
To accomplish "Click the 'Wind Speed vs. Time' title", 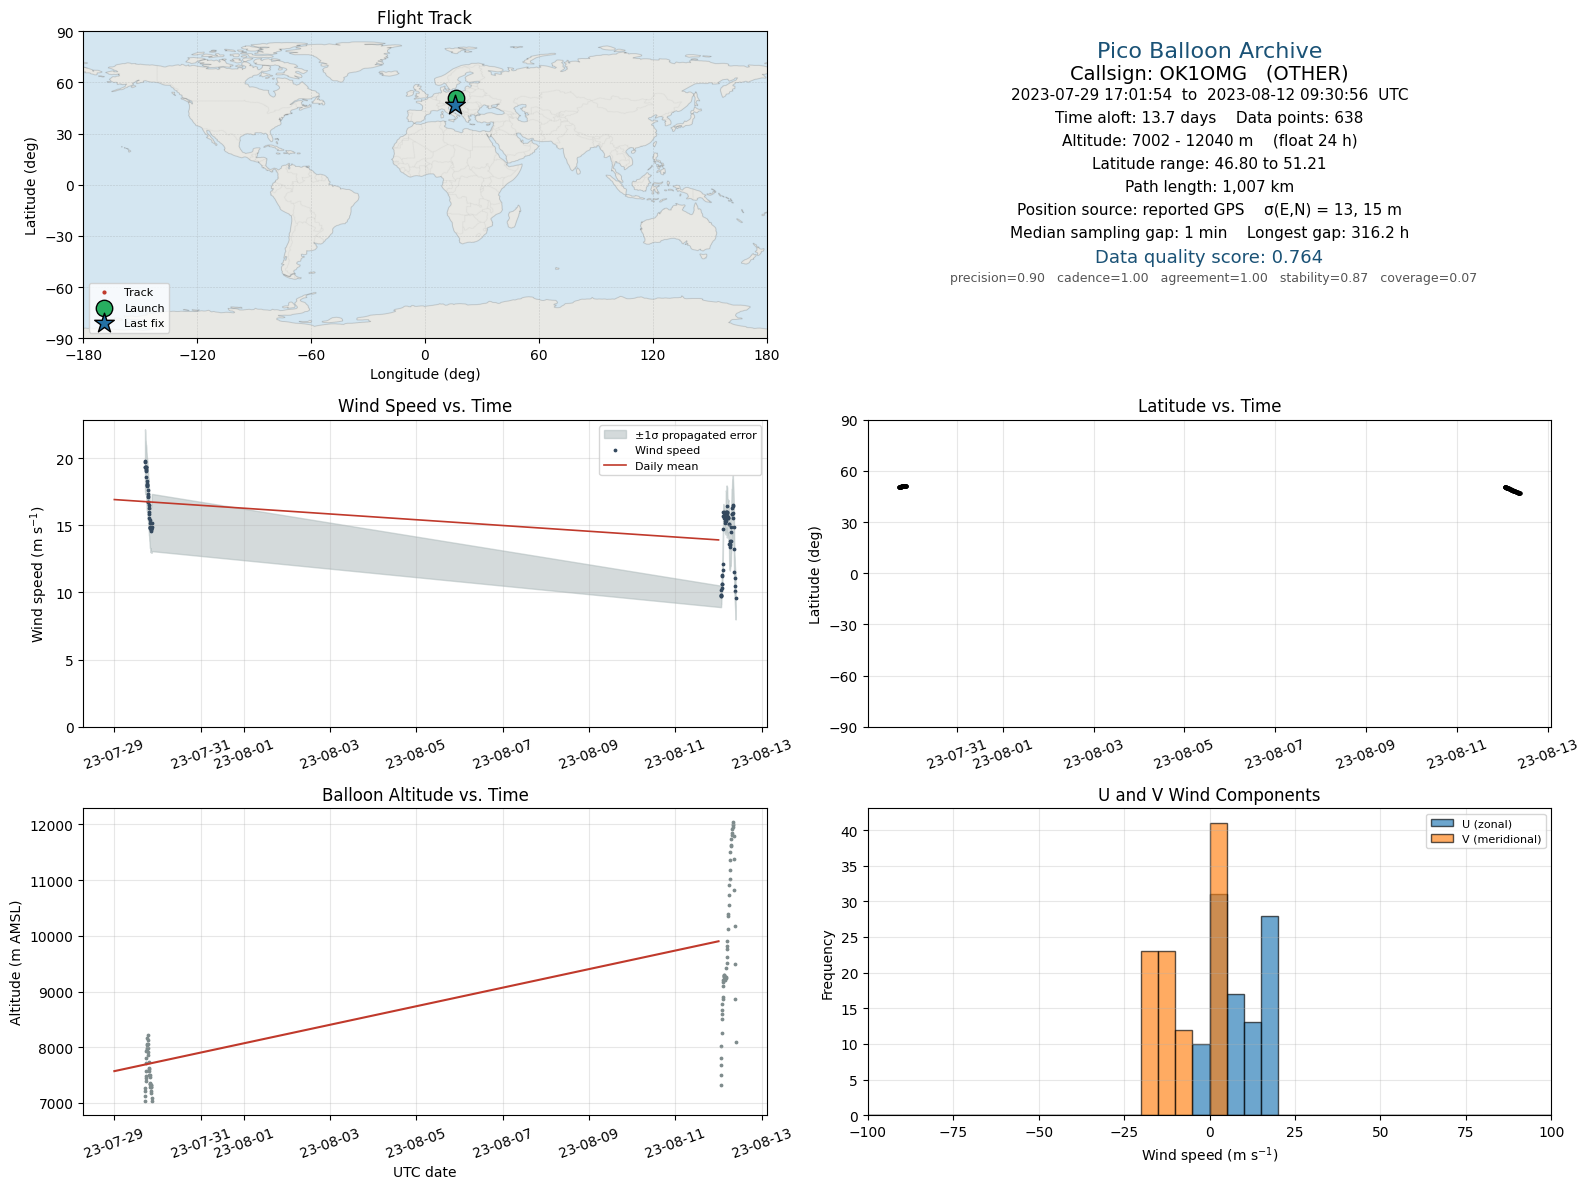I will (x=425, y=406).
